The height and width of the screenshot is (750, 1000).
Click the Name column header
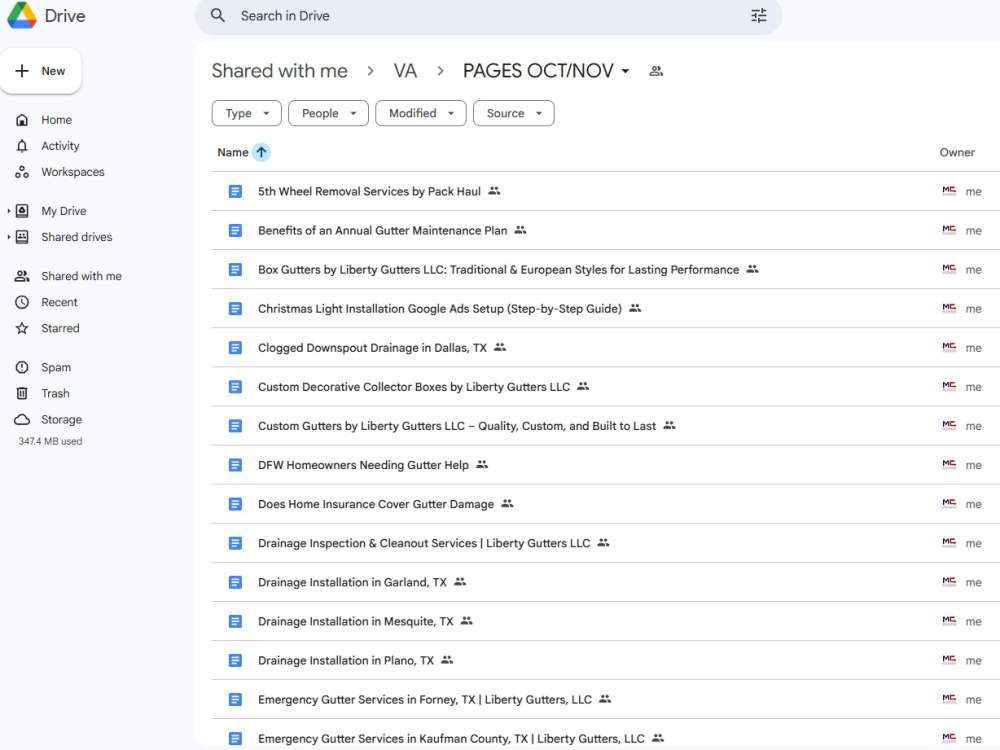click(x=233, y=152)
